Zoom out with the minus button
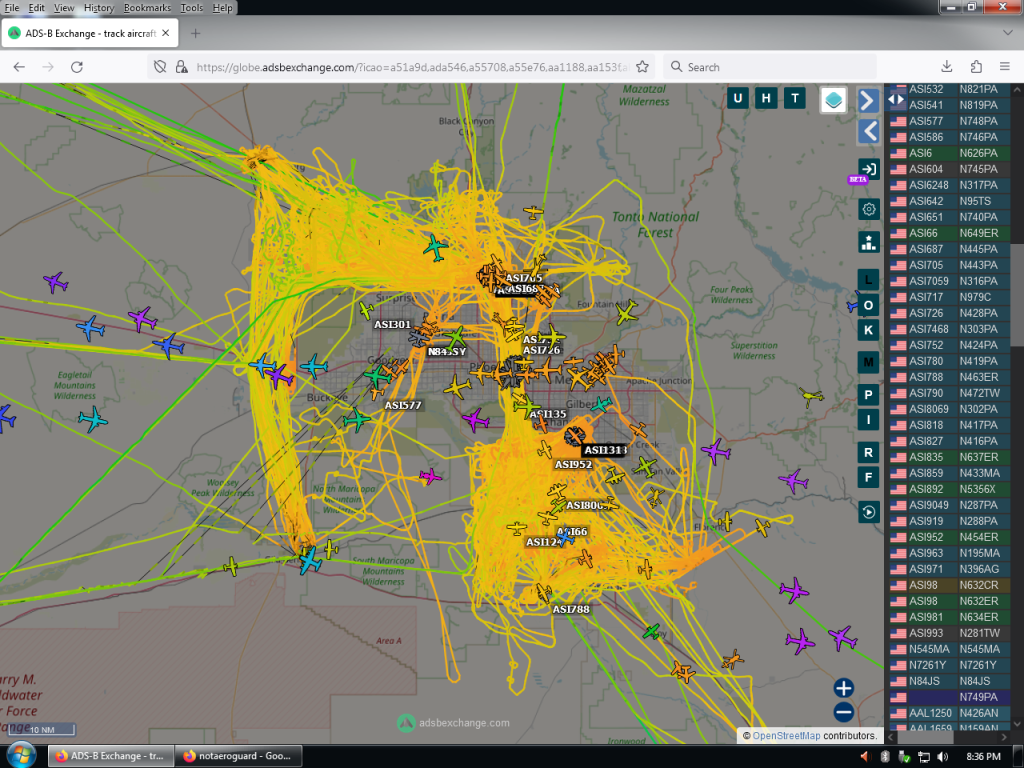 coord(843,712)
